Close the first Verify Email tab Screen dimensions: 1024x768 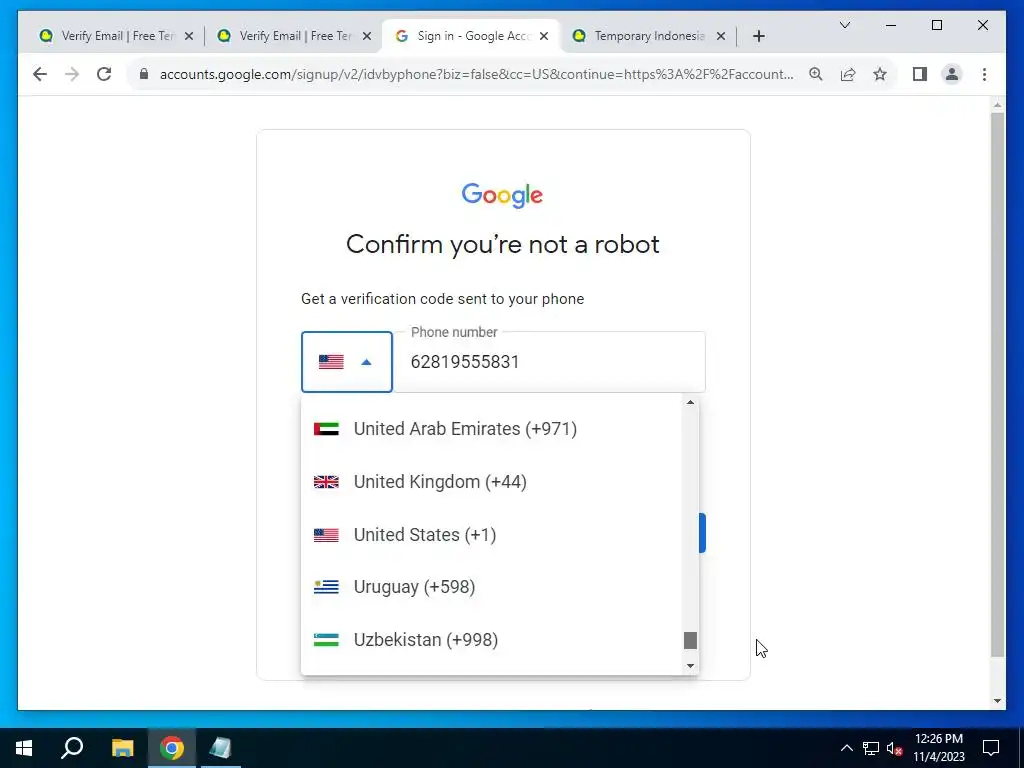[189, 36]
